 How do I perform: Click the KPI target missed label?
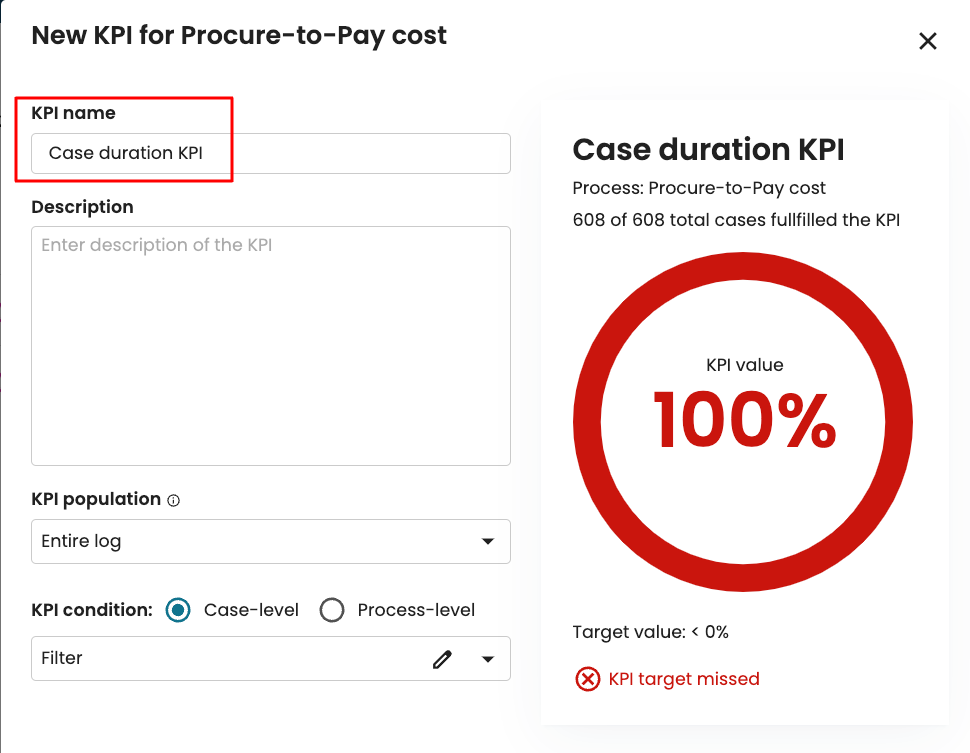tap(684, 680)
